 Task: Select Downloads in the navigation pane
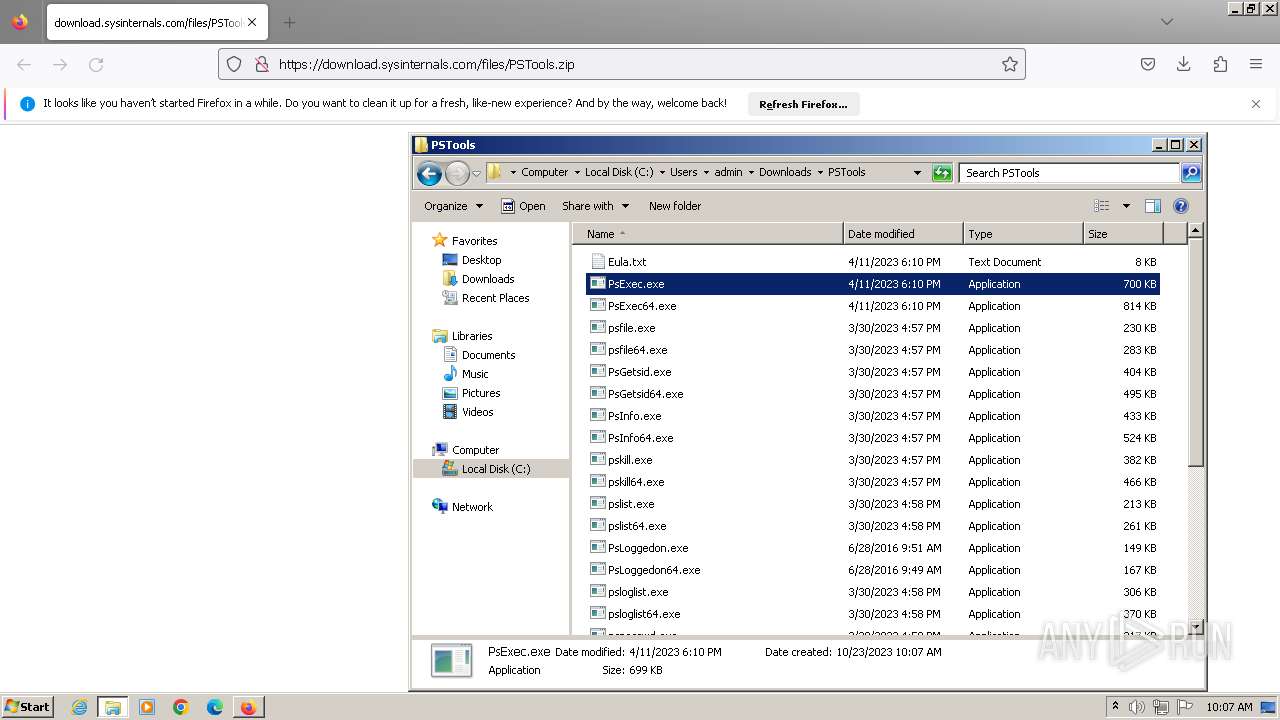point(488,279)
